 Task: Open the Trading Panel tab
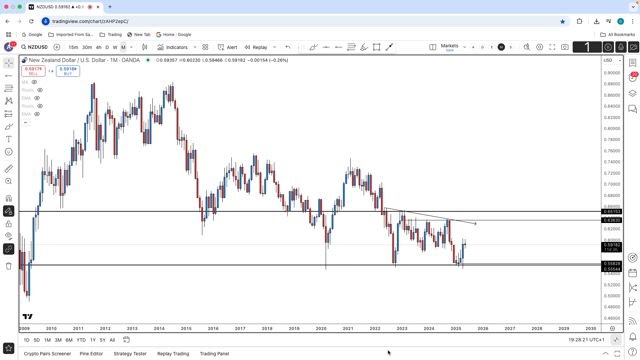pyautogui.click(x=214, y=353)
